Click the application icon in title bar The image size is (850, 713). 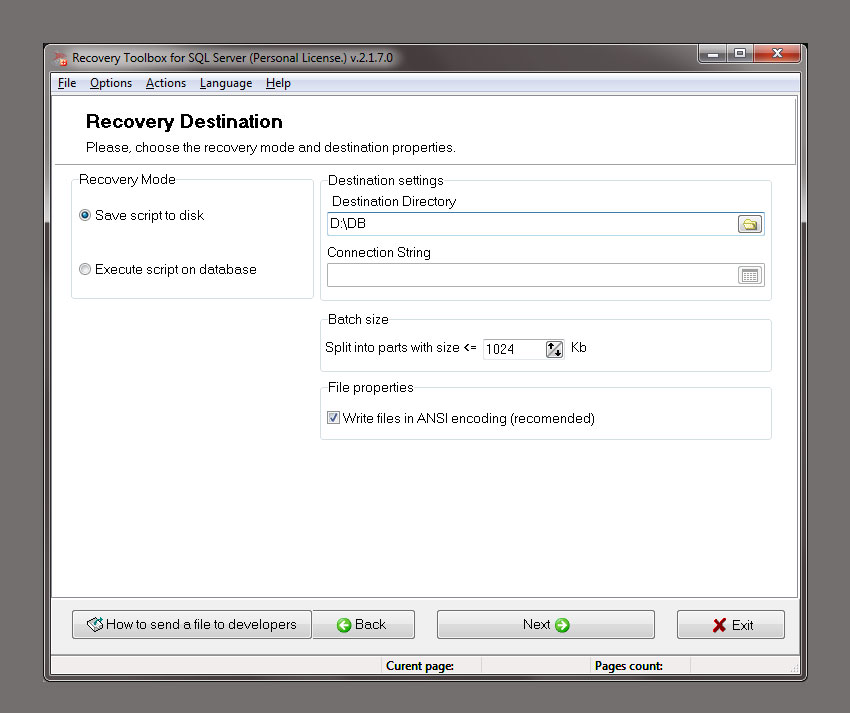60,58
